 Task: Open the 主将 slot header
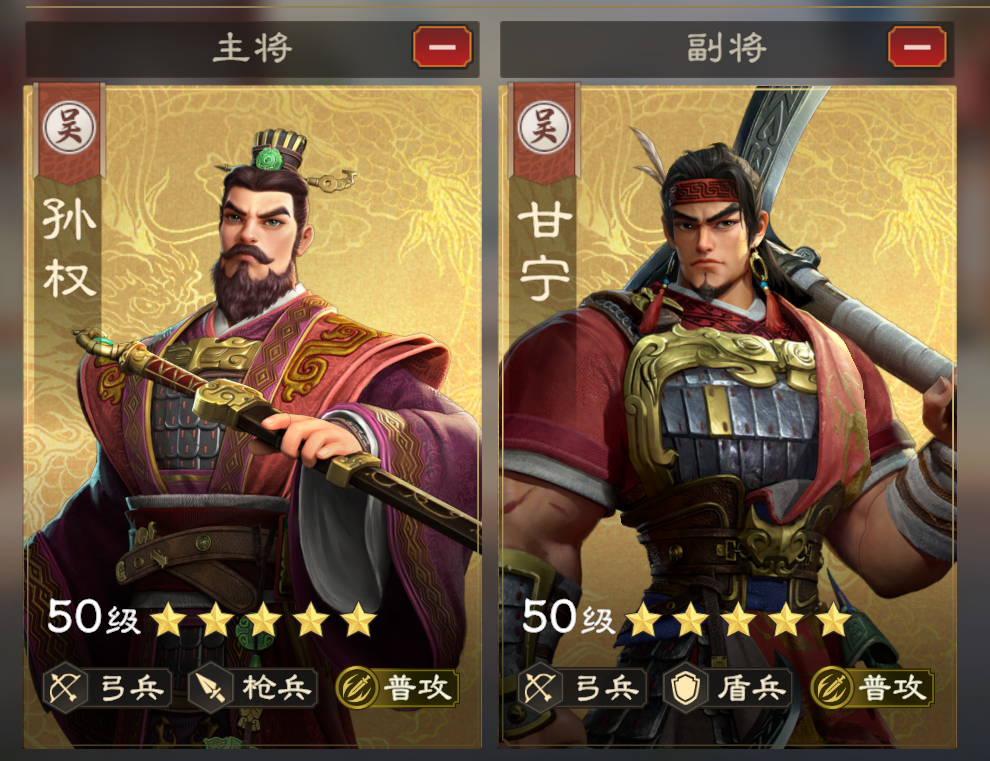pos(252,49)
